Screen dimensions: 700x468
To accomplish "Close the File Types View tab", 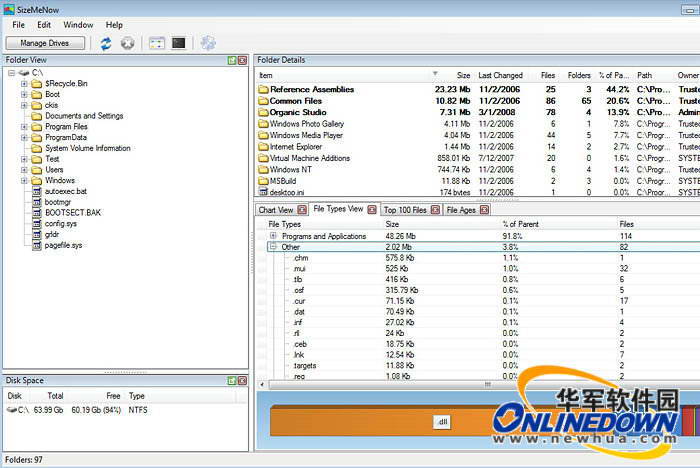I will 372,209.
